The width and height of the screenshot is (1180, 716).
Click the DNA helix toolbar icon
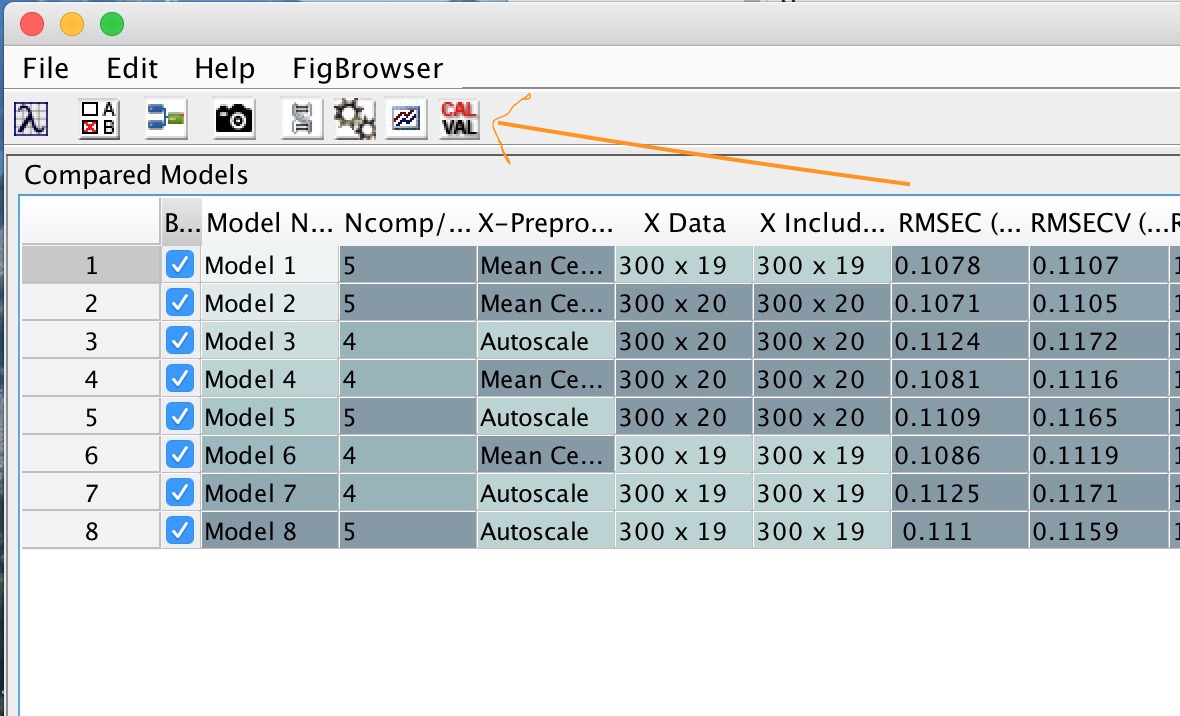300,119
